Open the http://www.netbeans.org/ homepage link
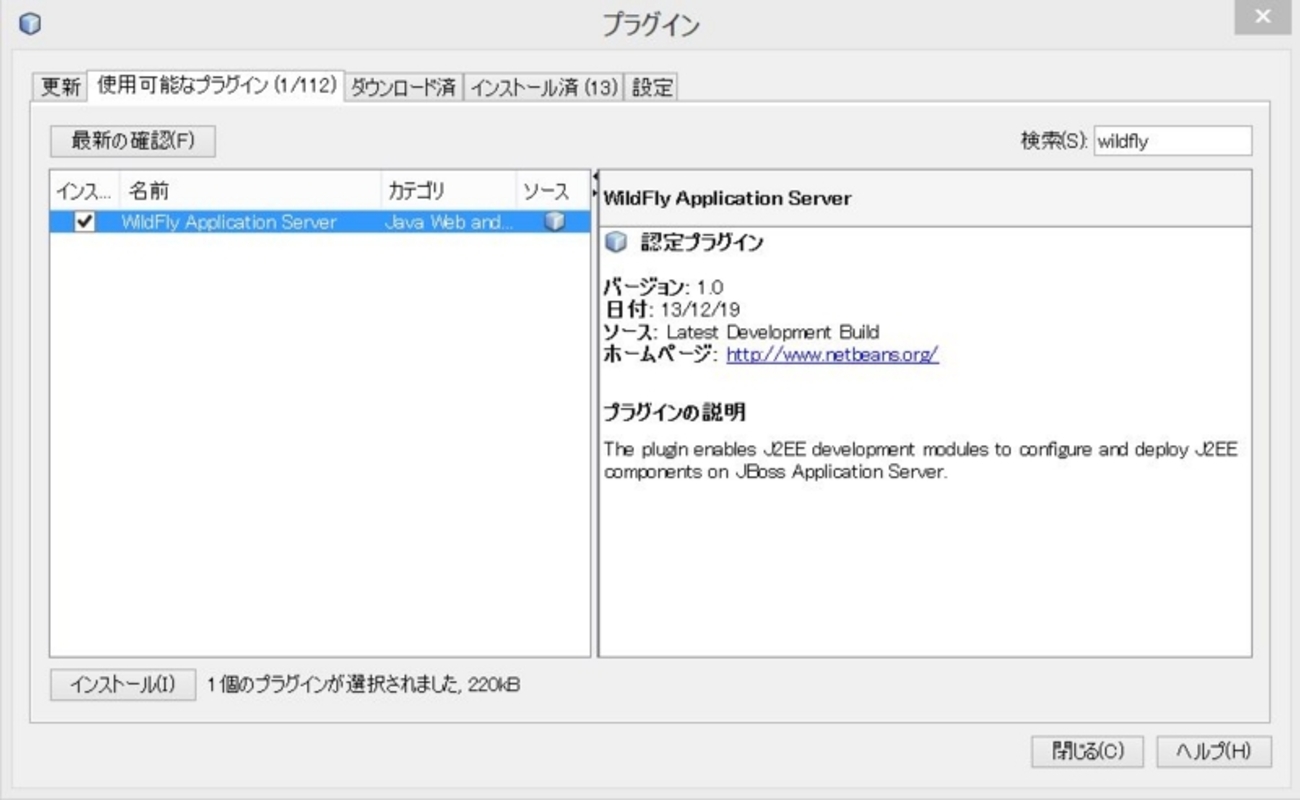Image resolution: width=1300 pixels, height=800 pixels. [x=832, y=354]
